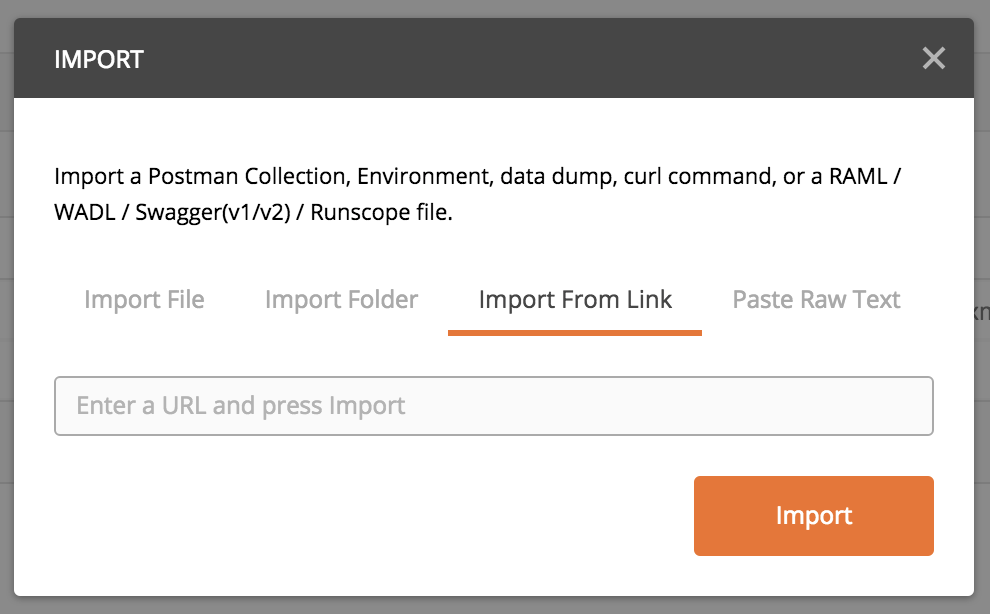
Task: Click the URL input field
Action: pyautogui.click(x=493, y=406)
